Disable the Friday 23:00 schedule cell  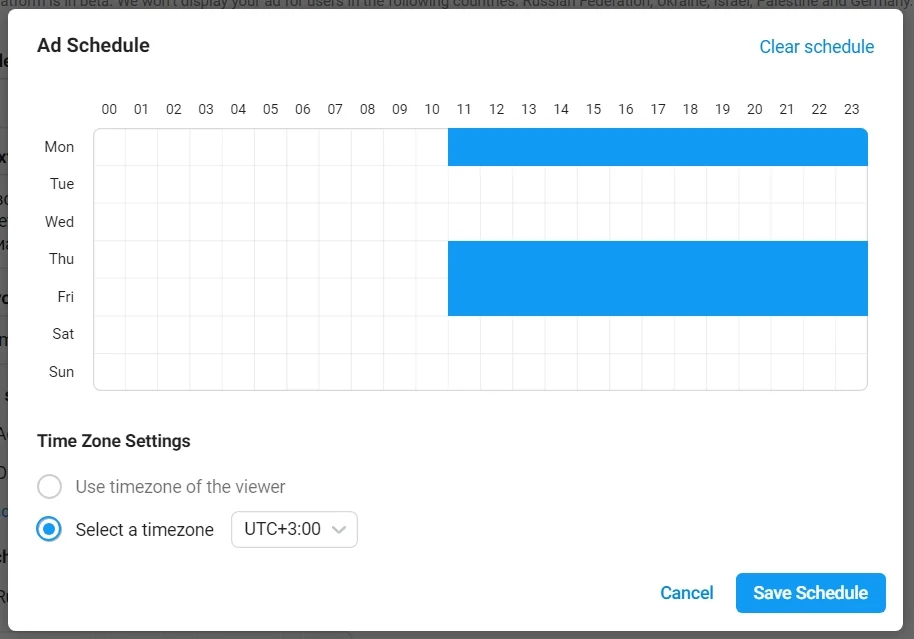pos(851,297)
